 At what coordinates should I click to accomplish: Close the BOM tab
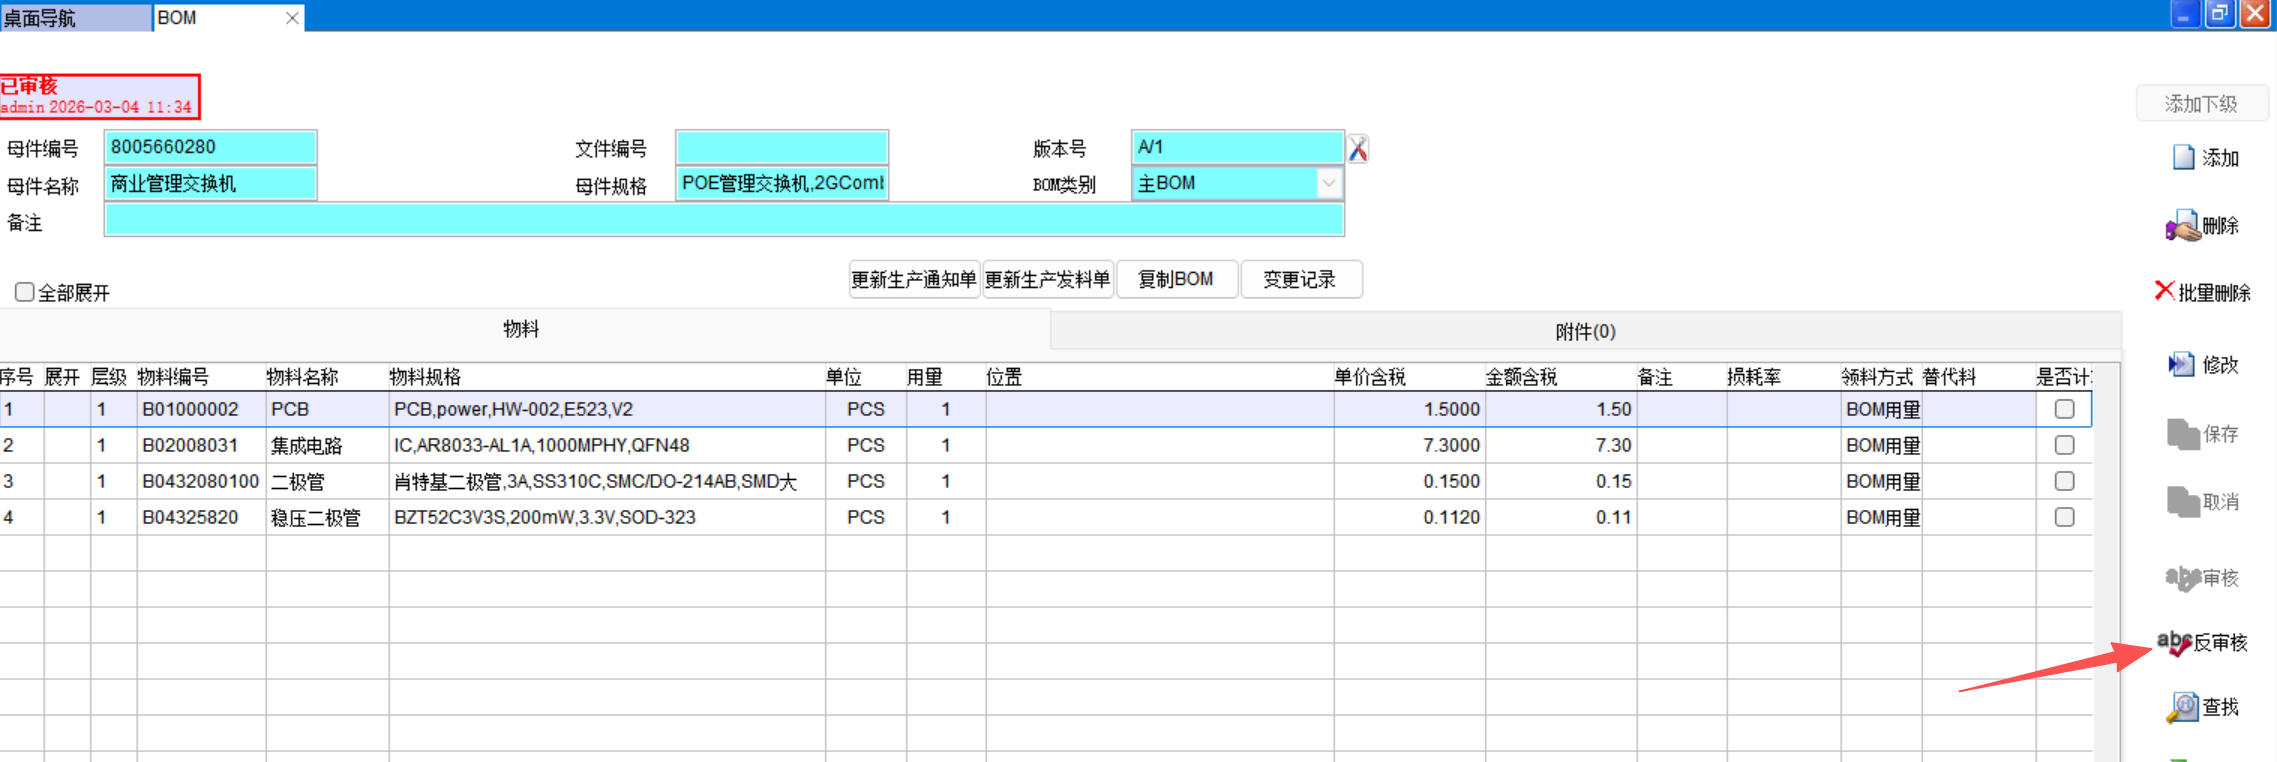pyautogui.click(x=292, y=18)
